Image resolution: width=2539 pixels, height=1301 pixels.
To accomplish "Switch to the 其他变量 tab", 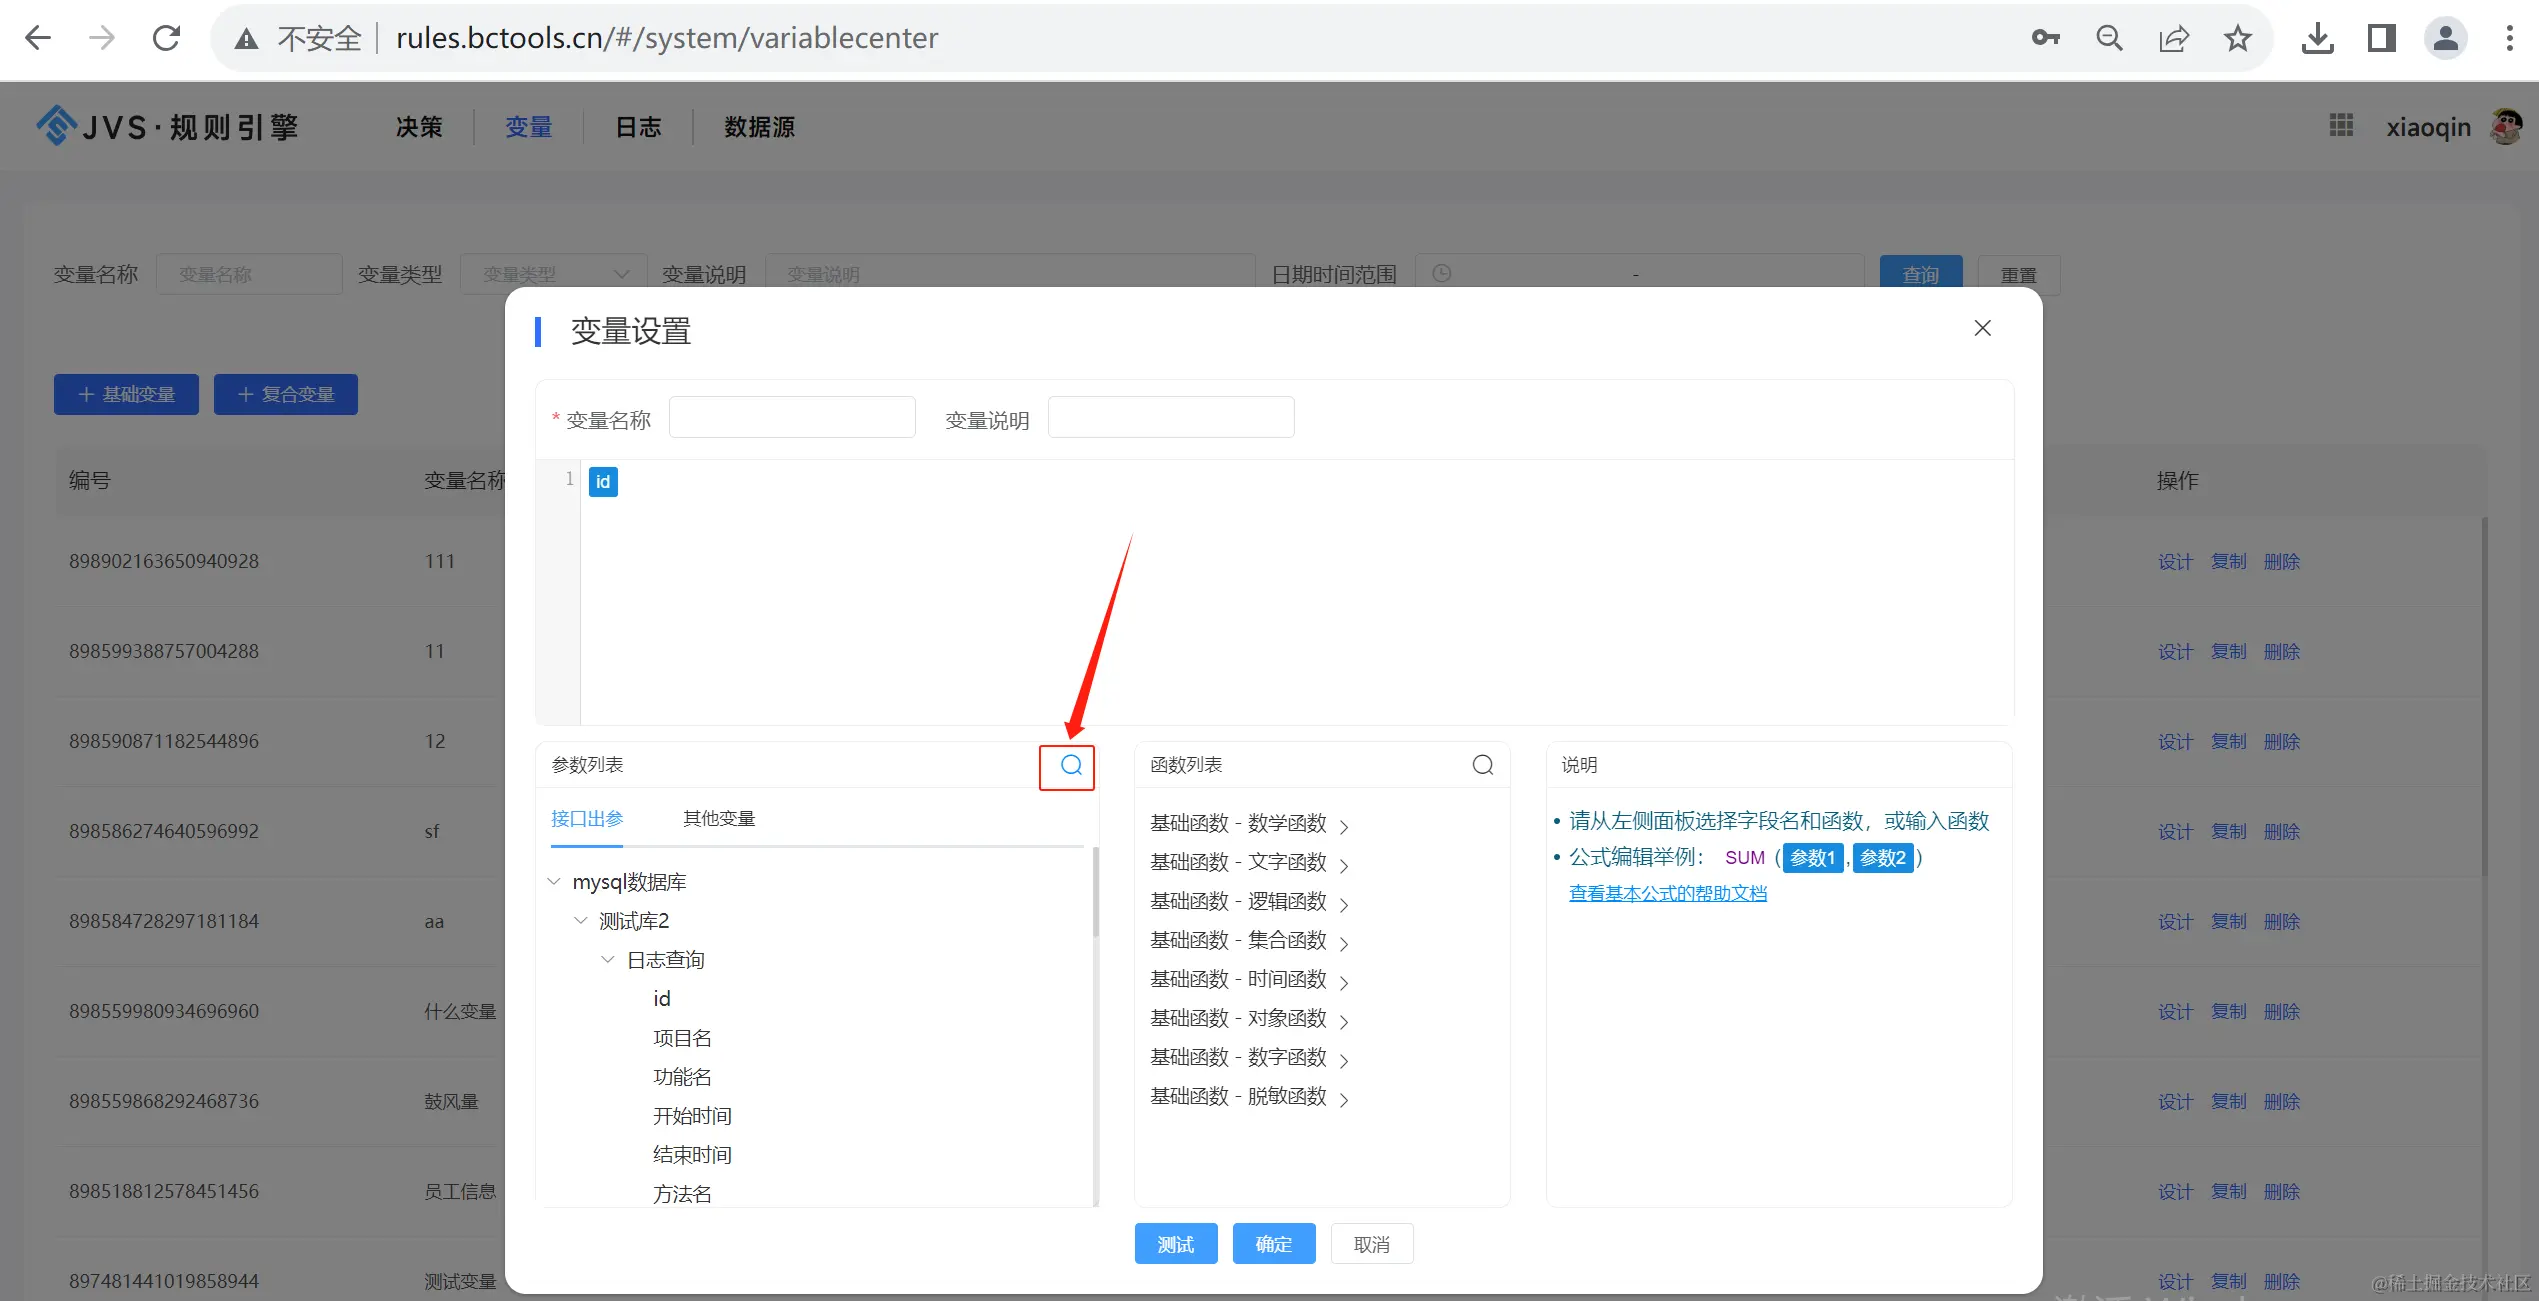I will [x=718, y=819].
